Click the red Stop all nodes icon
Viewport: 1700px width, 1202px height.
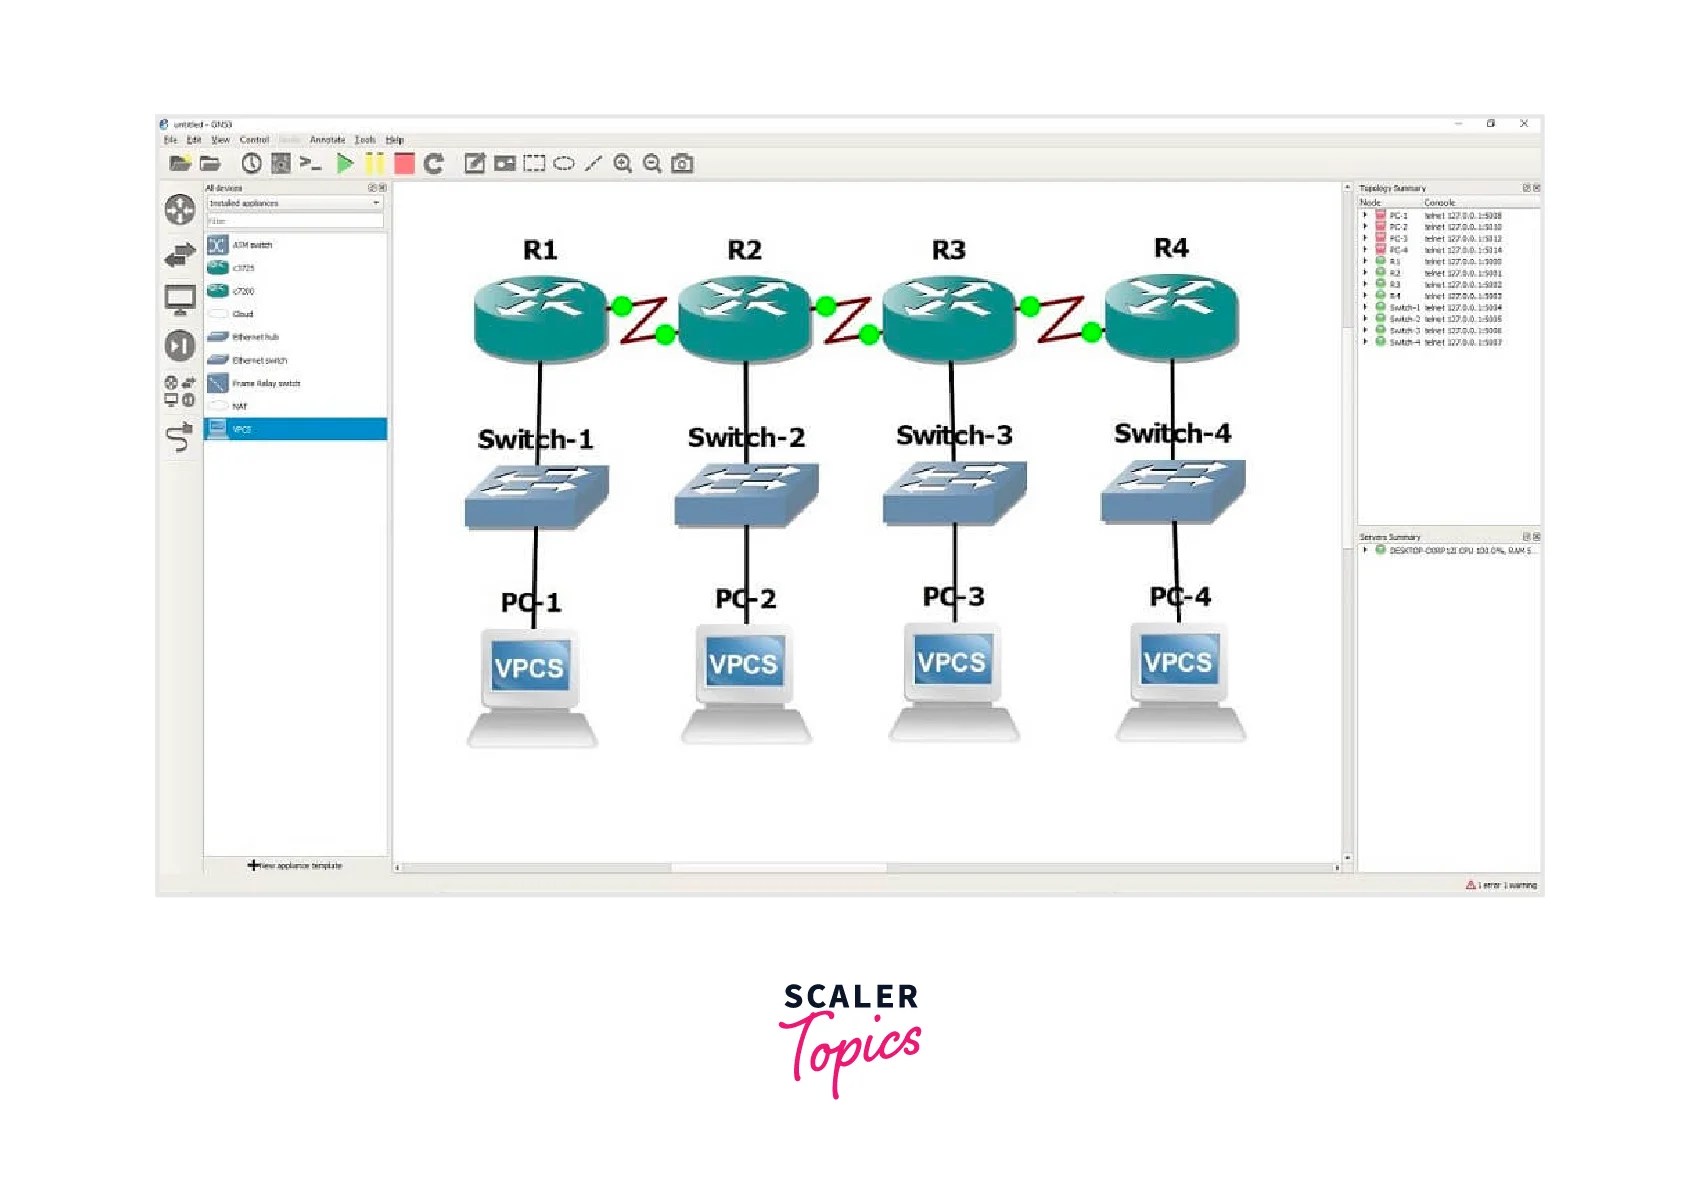[x=405, y=162]
